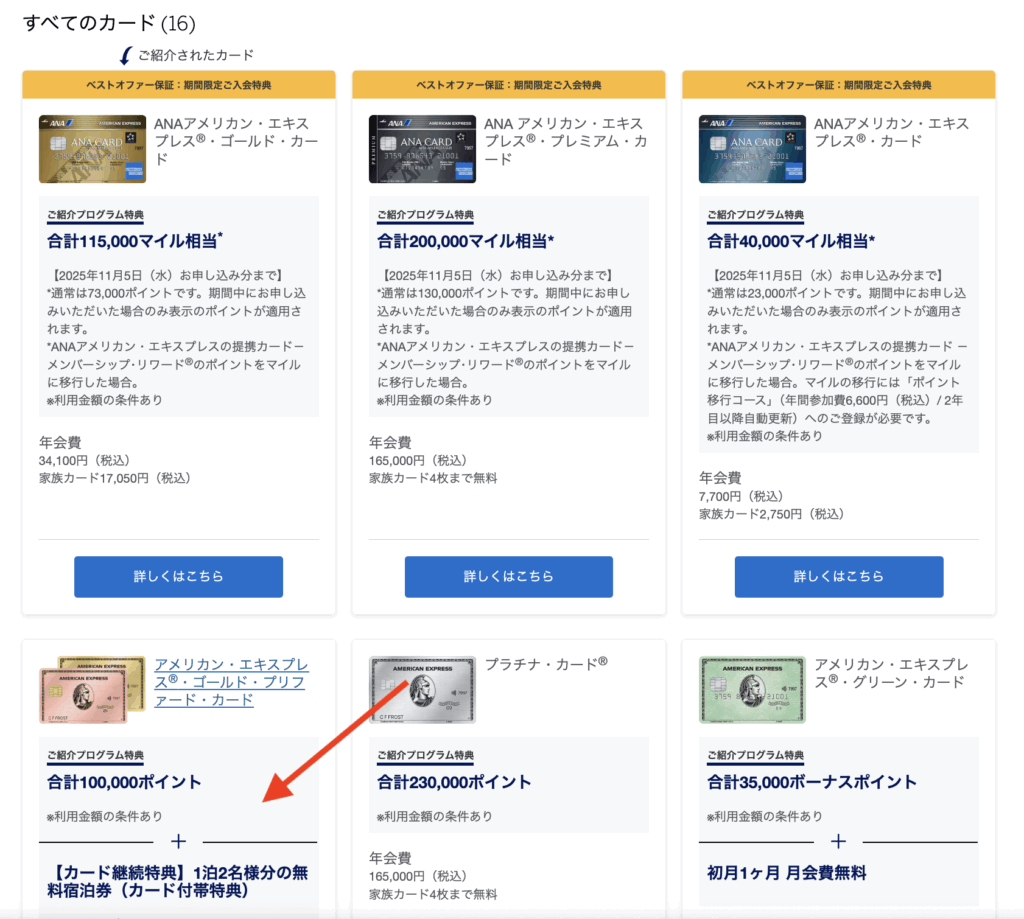Click the blue ANA American Express card image

point(752,149)
